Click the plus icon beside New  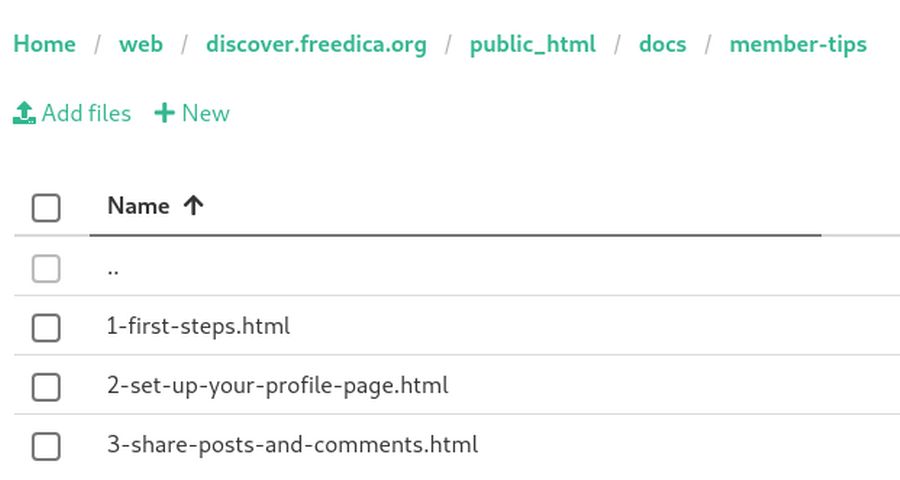[x=164, y=114]
